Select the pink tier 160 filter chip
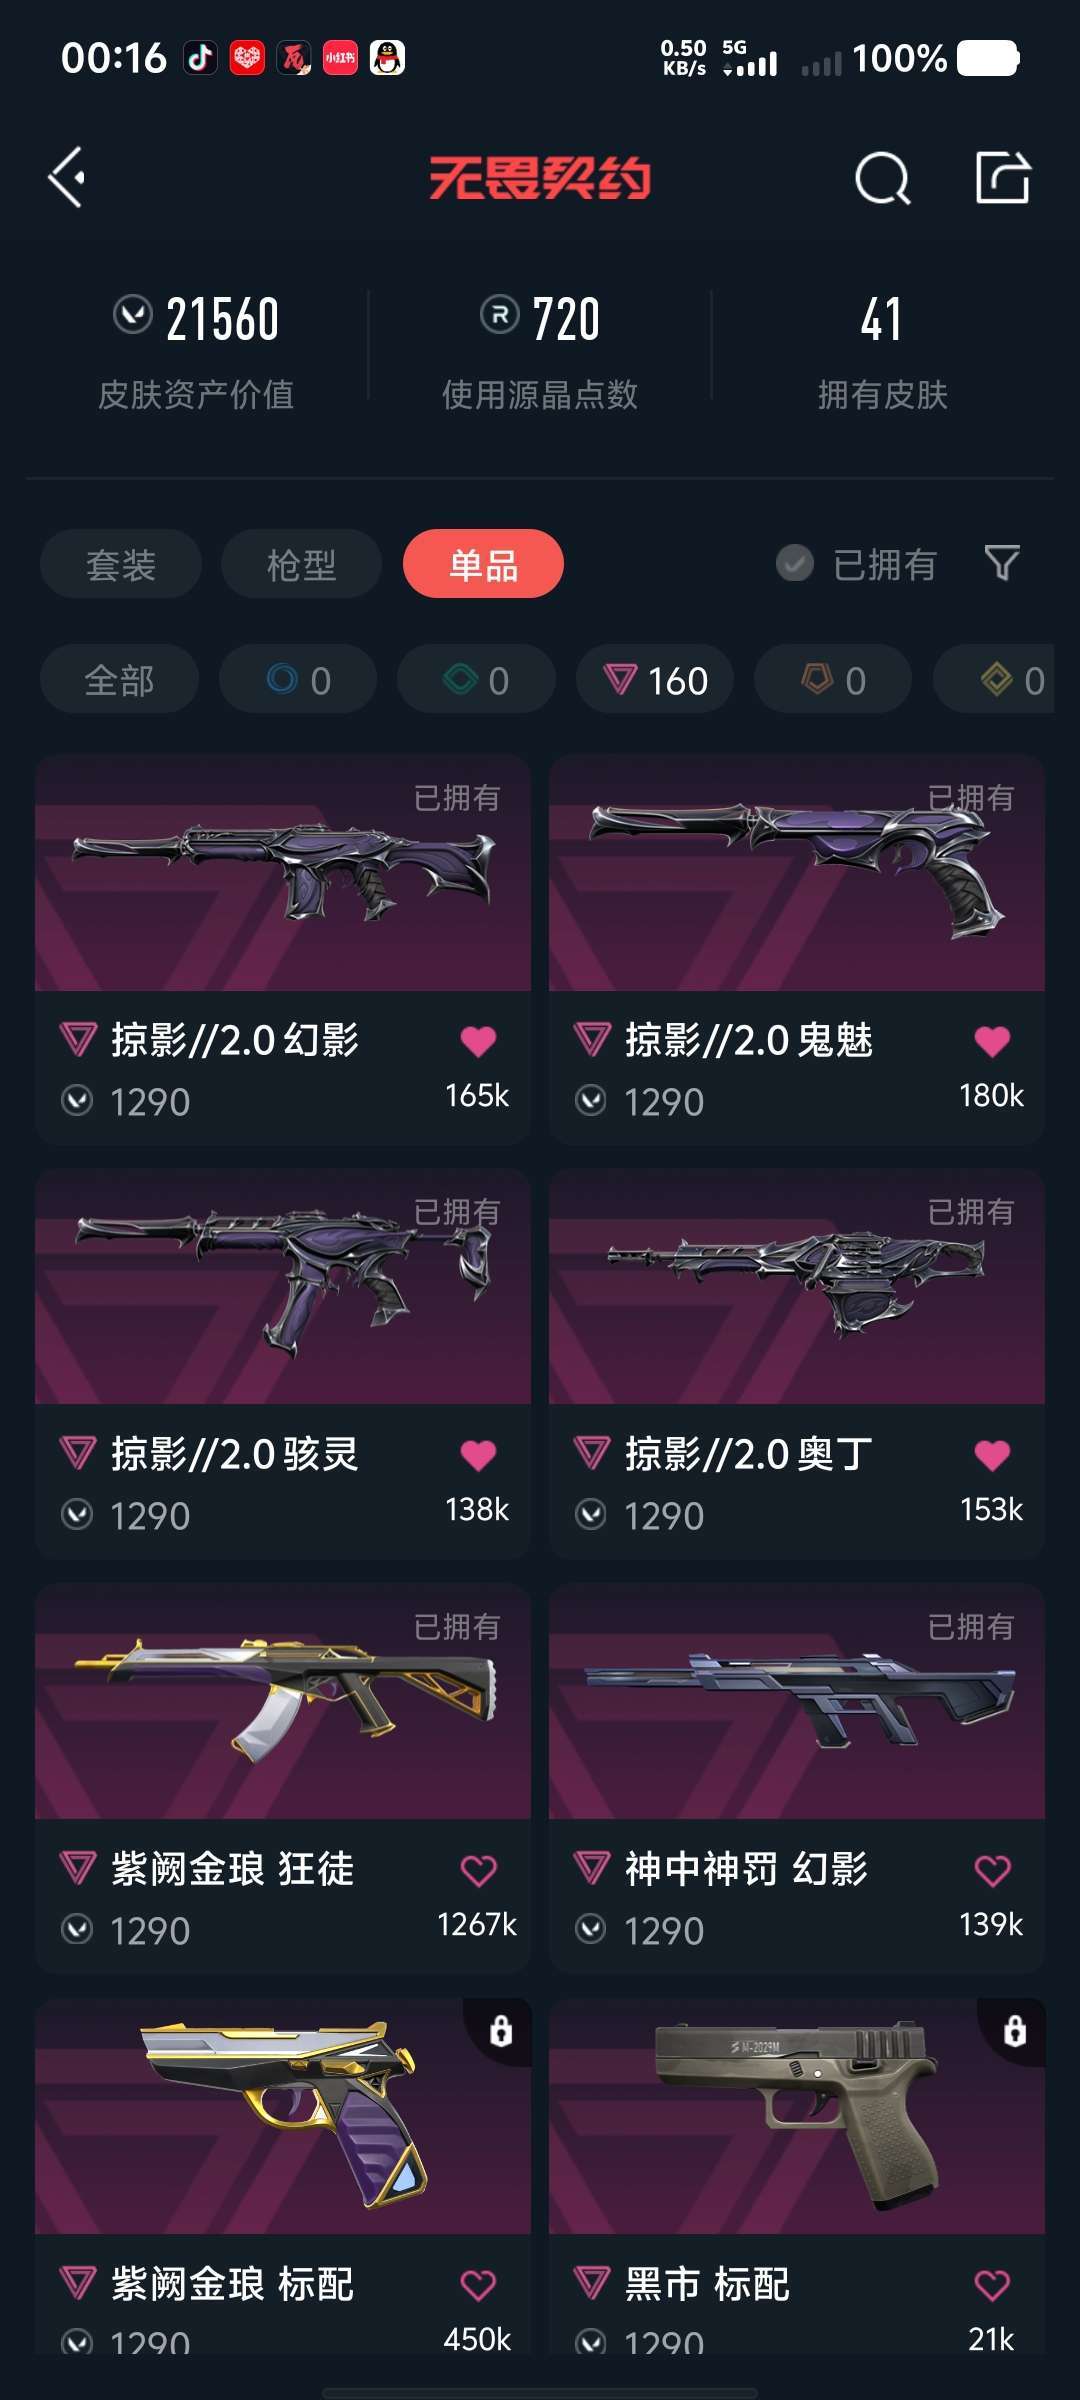This screenshot has height=2400, width=1080. tap(655, 679)
